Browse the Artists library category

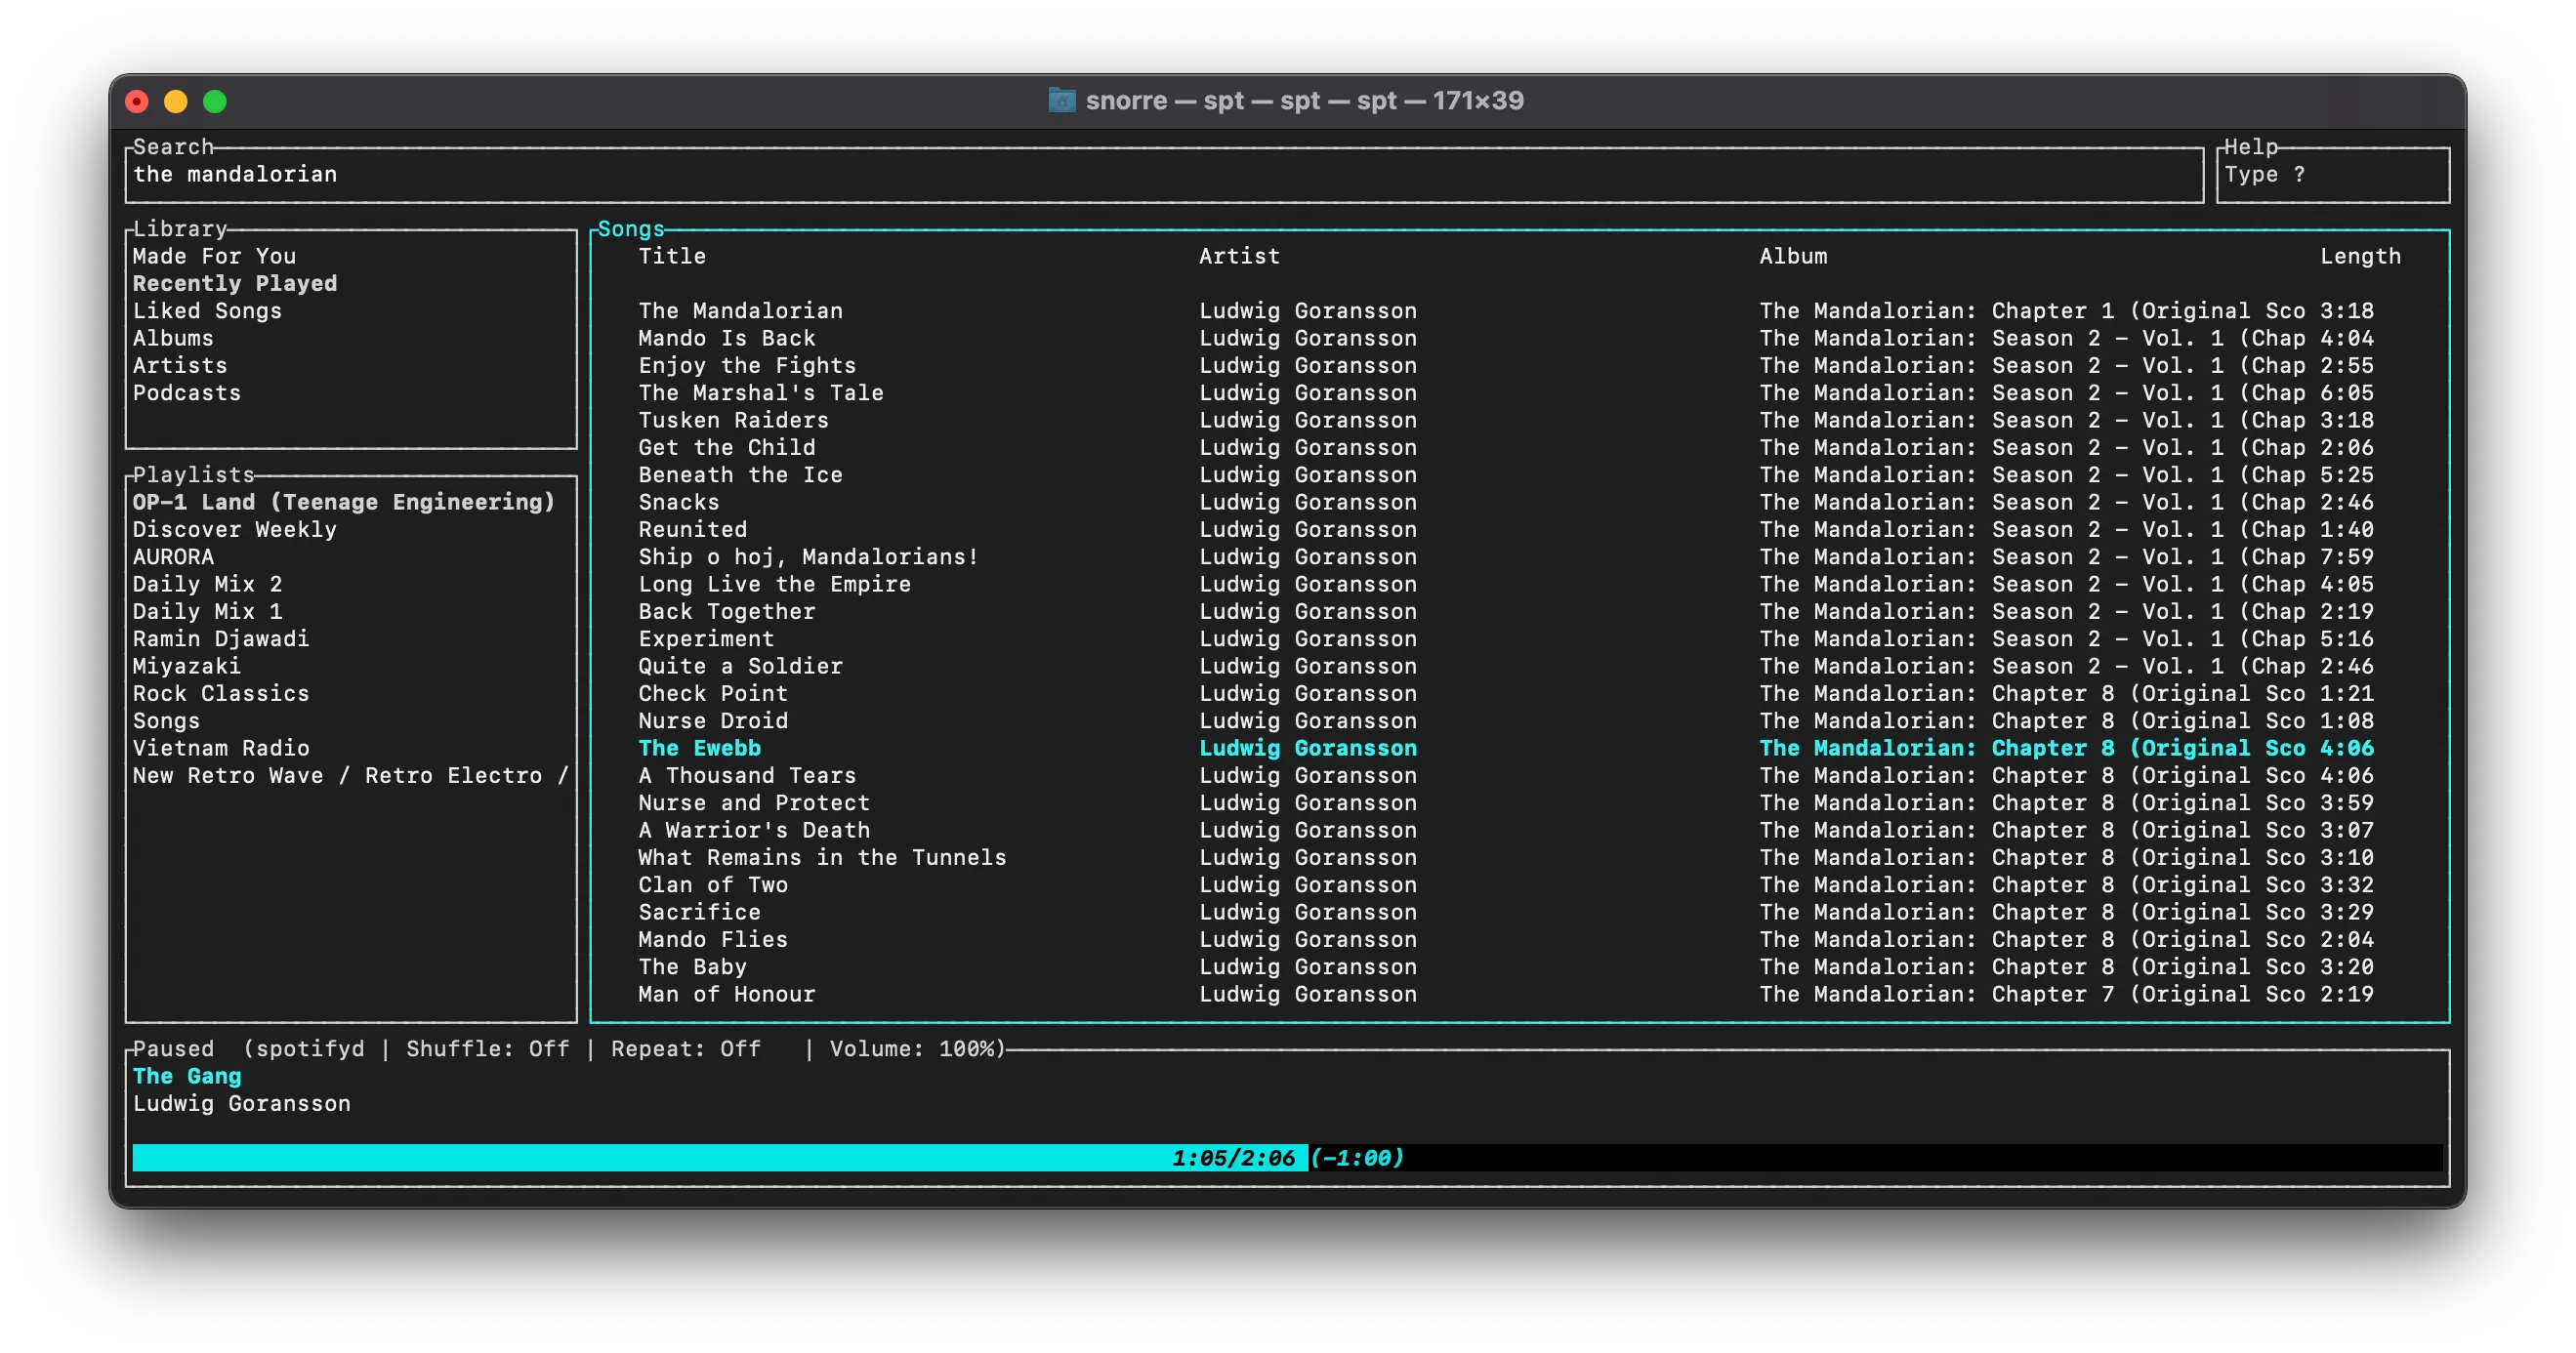[180, 365]
